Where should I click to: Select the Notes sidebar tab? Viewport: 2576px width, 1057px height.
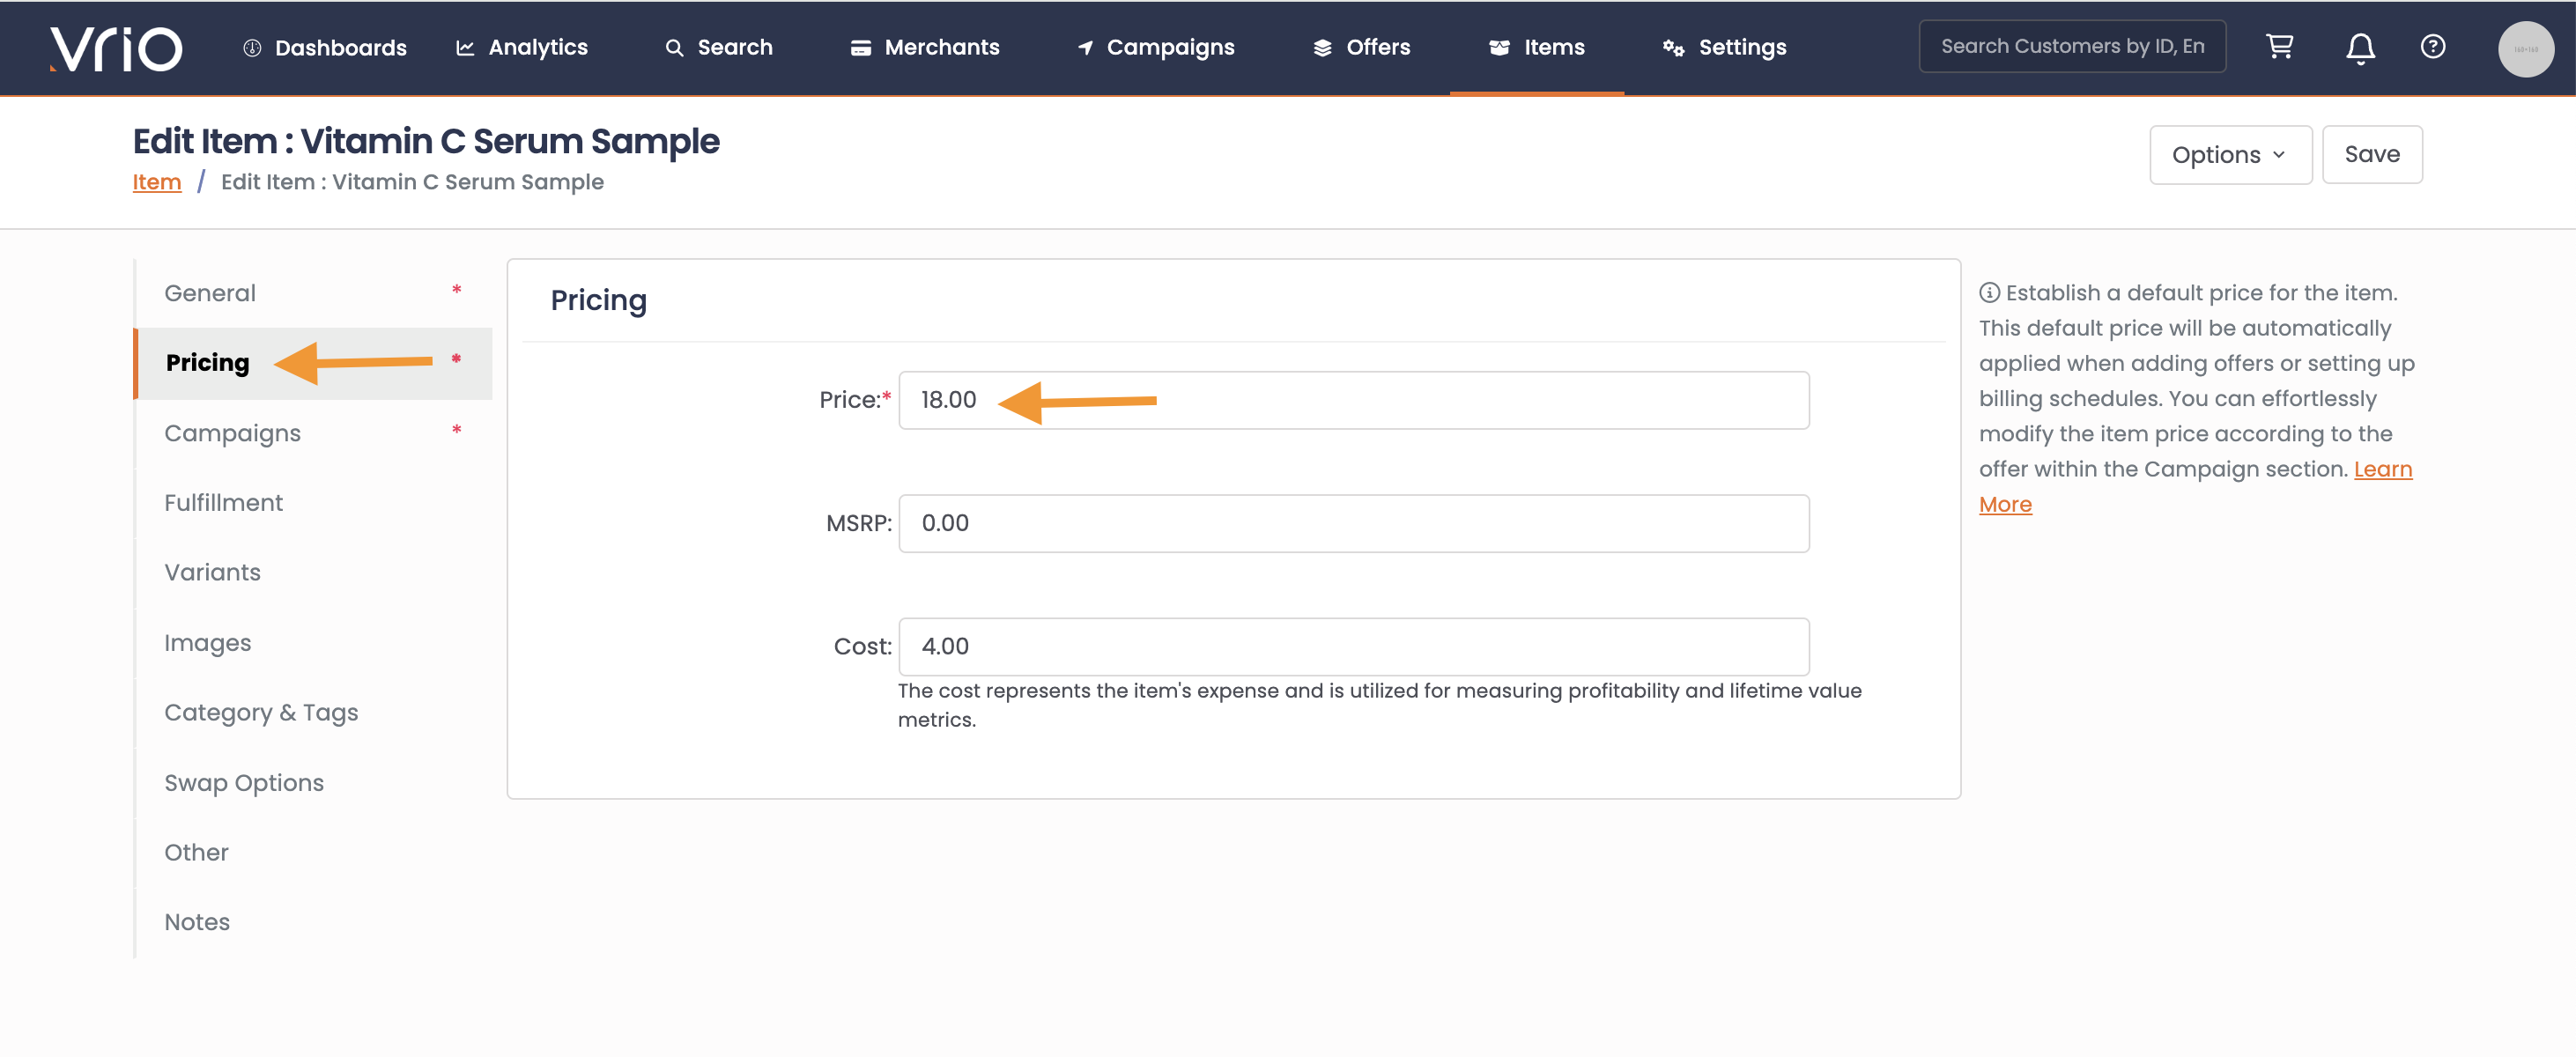pos(313,923)
